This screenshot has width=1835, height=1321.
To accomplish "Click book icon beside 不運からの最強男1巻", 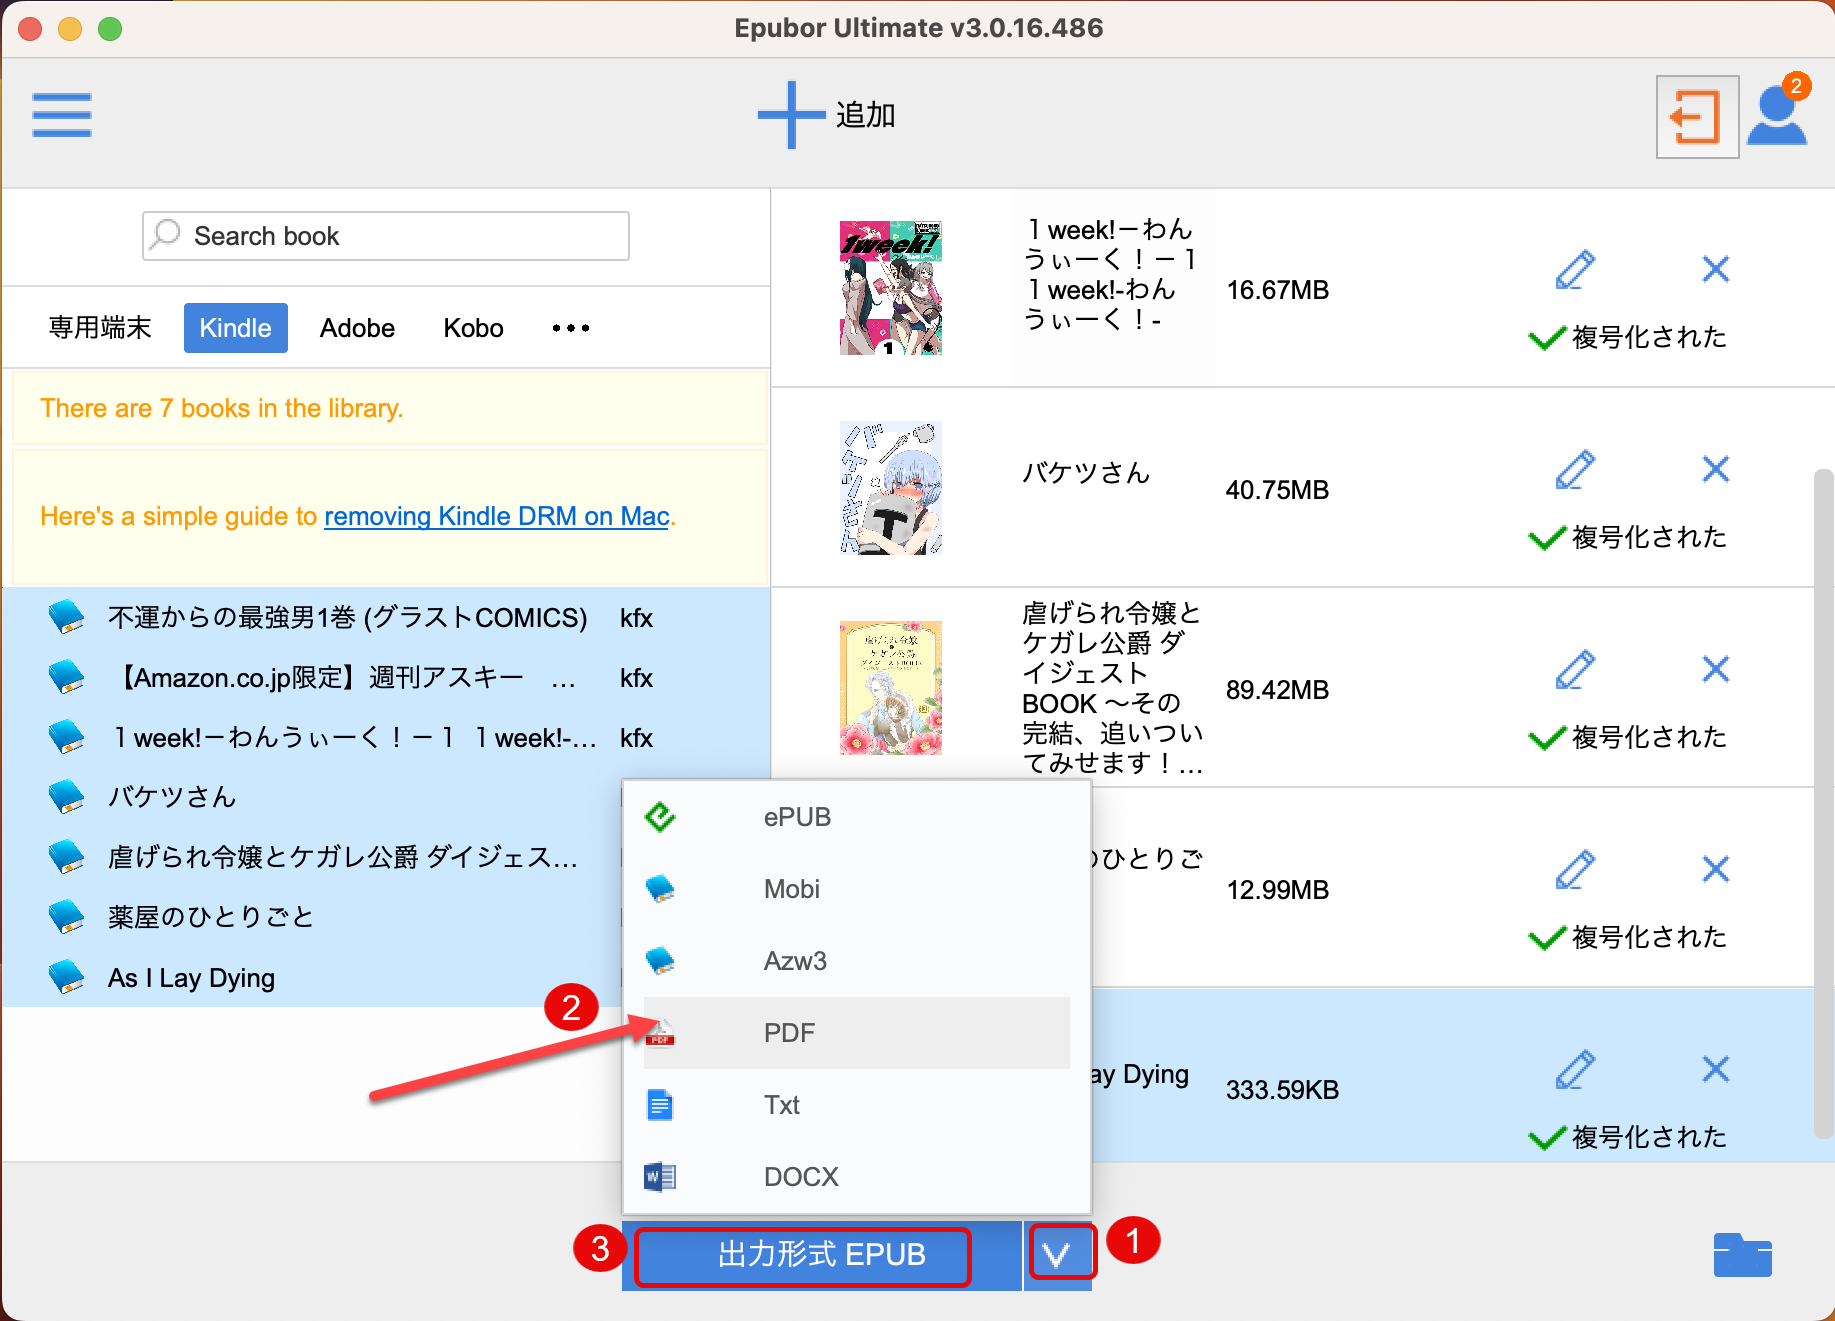I will coord(67,617).
